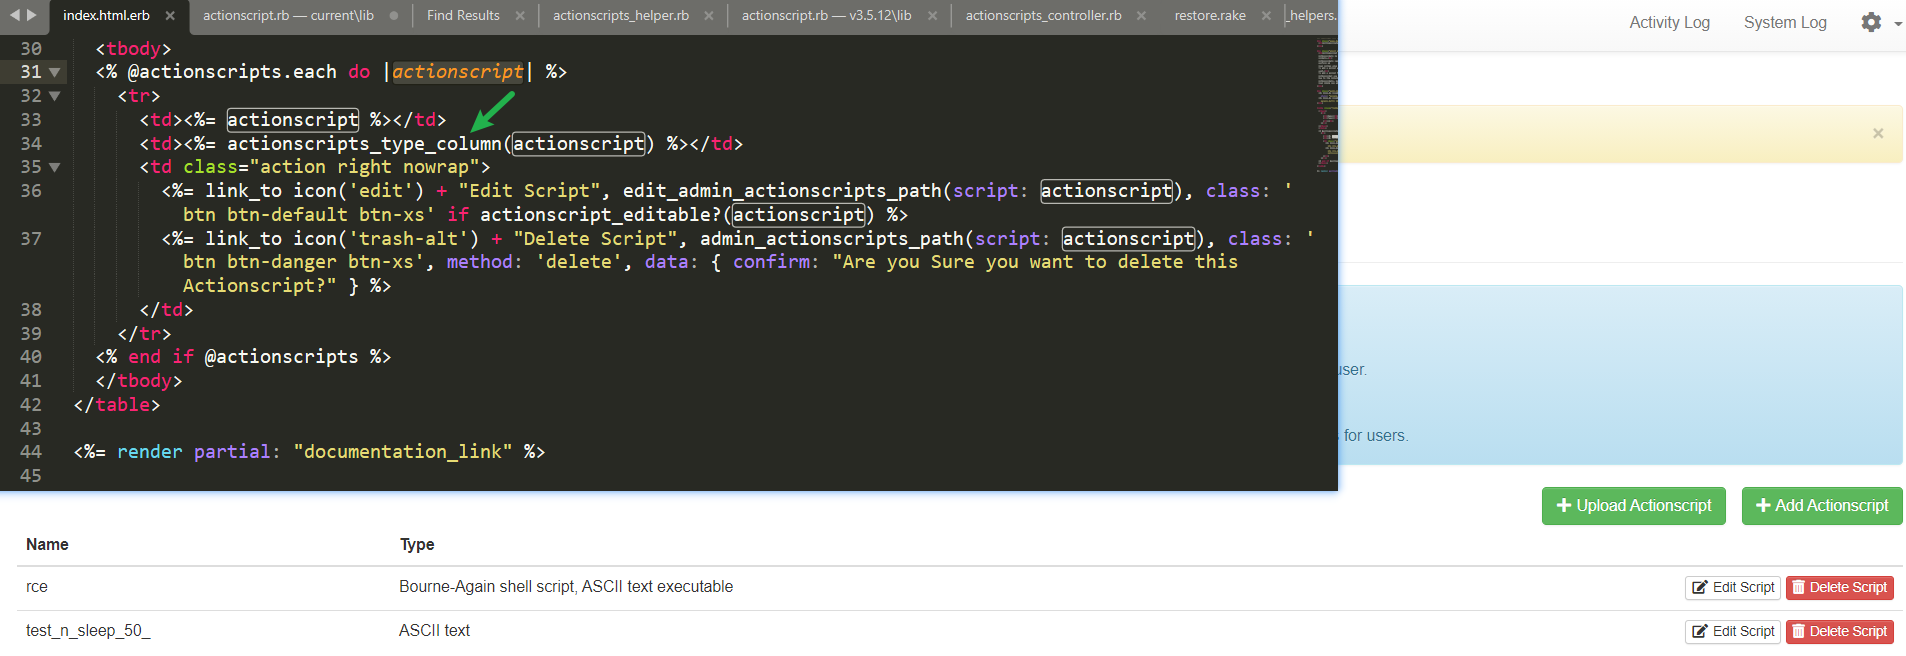Close the restore.rake tab

click(x=1266, y=16)
